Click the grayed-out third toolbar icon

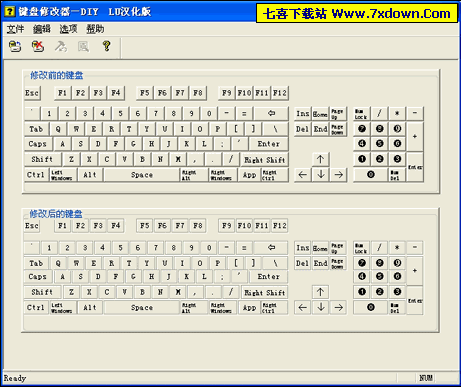click(x=61, y=46)
